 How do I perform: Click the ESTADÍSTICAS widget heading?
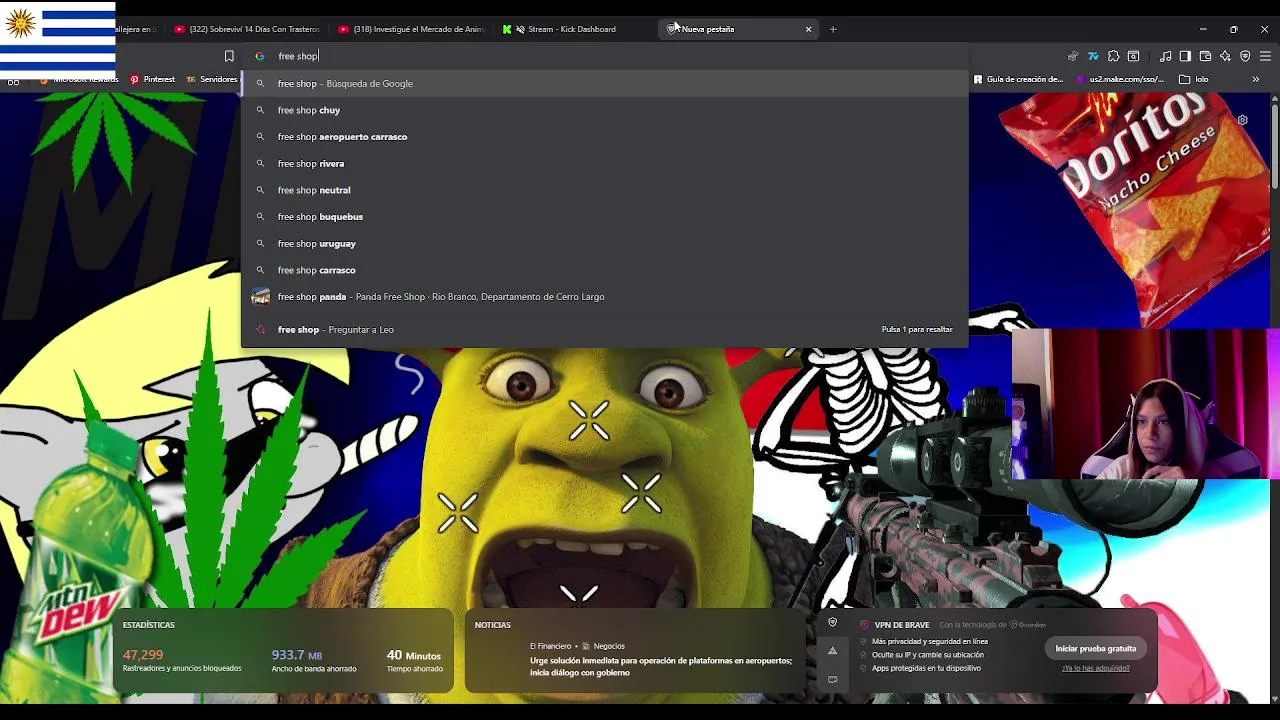pyautogui.click(x=148, y=625)
